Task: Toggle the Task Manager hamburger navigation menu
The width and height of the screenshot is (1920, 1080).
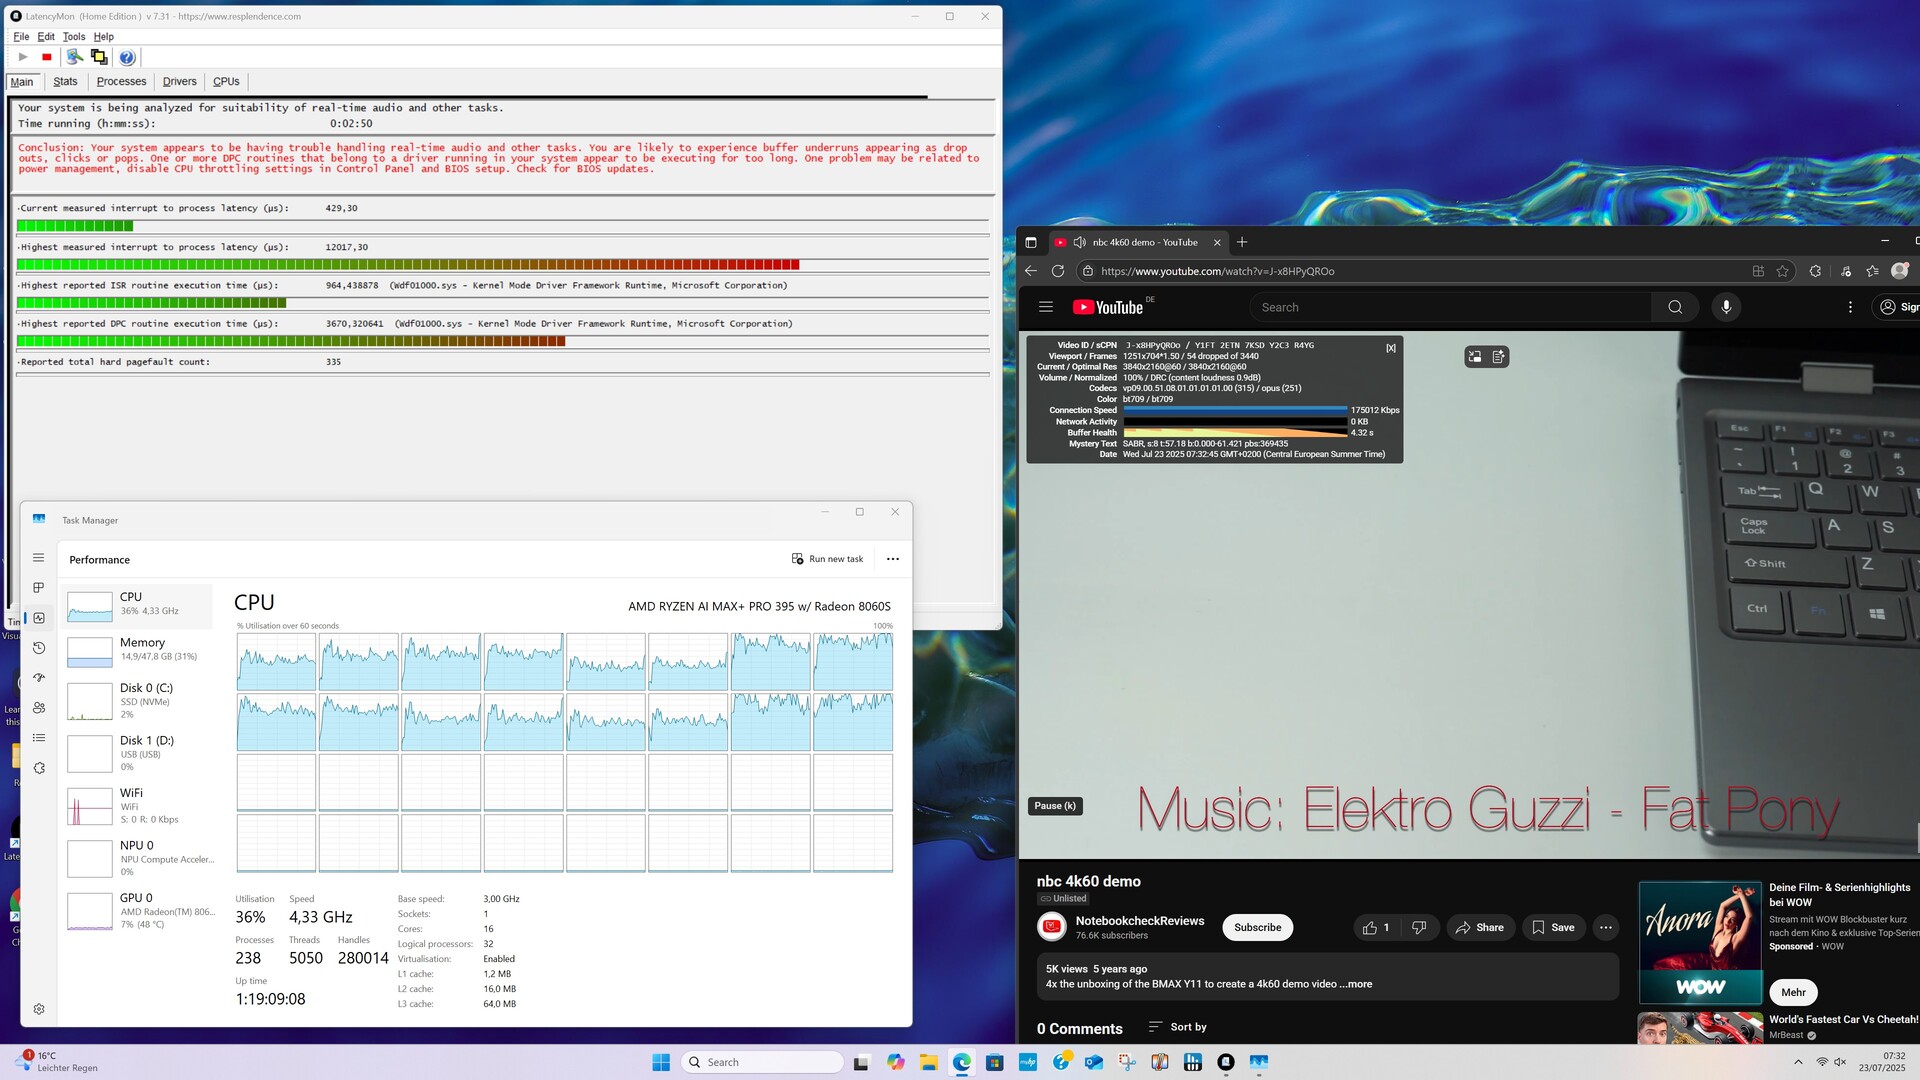Action: (x=39, y=558)
